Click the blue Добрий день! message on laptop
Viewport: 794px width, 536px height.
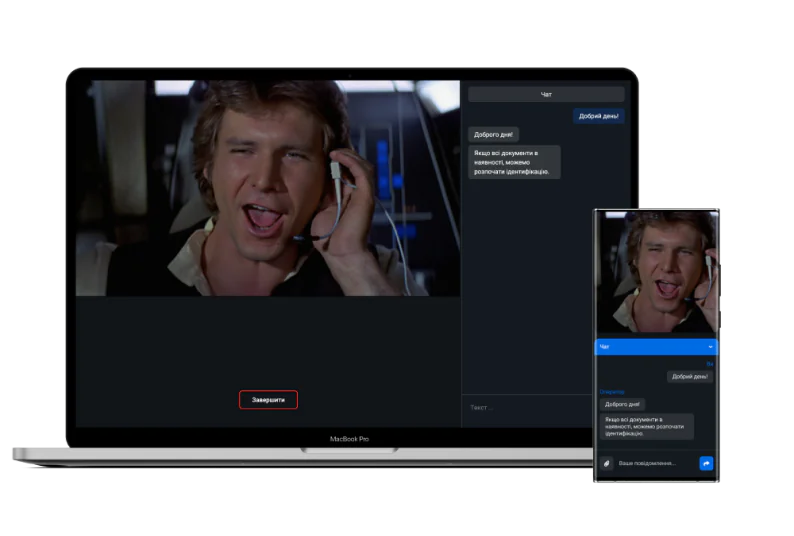click(599, 116)
